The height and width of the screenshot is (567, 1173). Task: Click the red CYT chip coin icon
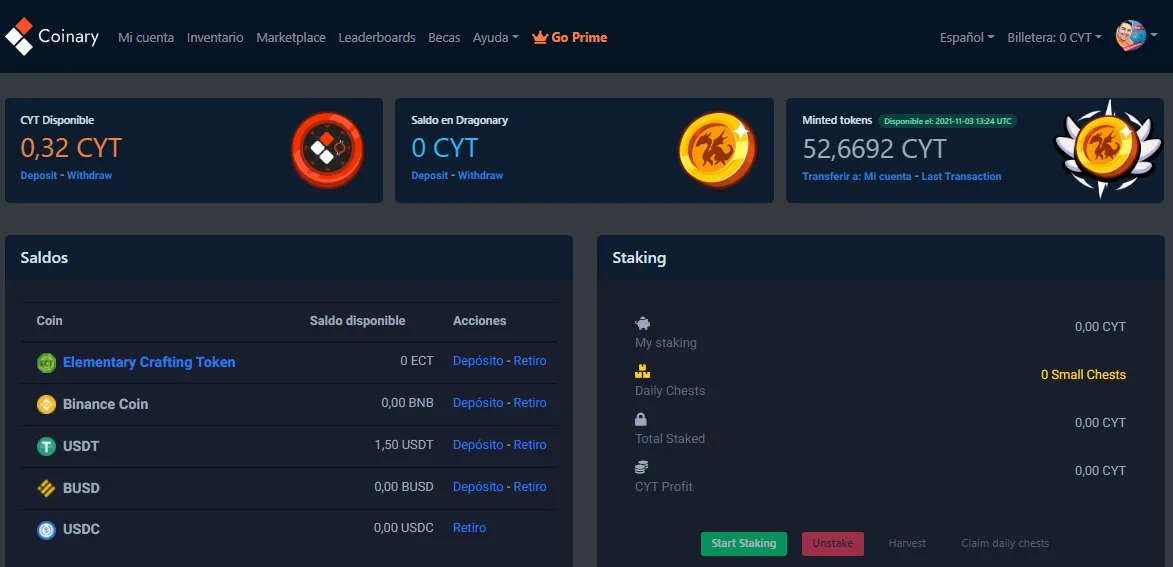[x=327, y=150]
